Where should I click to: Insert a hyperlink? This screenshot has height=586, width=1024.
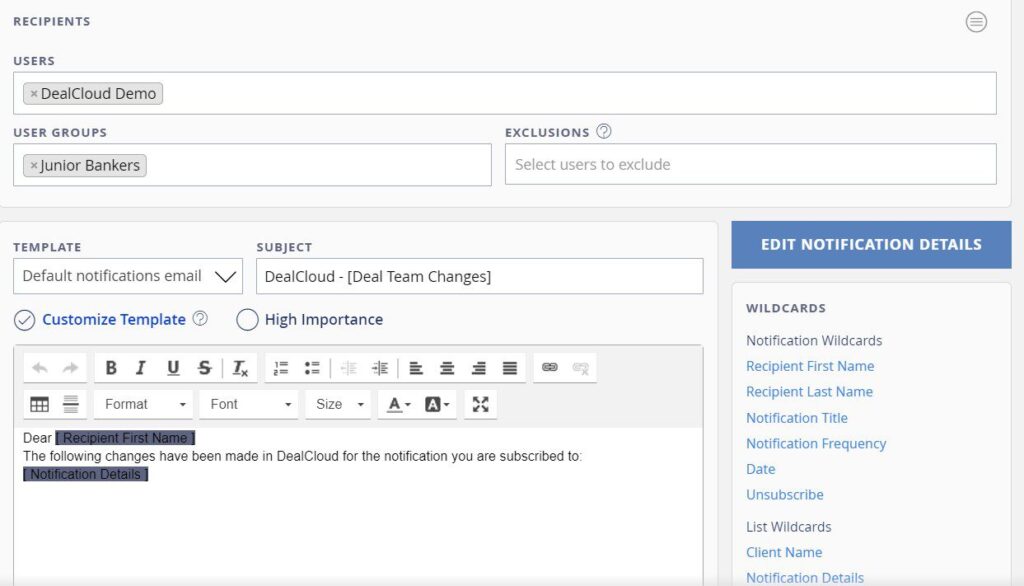(x=550, y=367)
